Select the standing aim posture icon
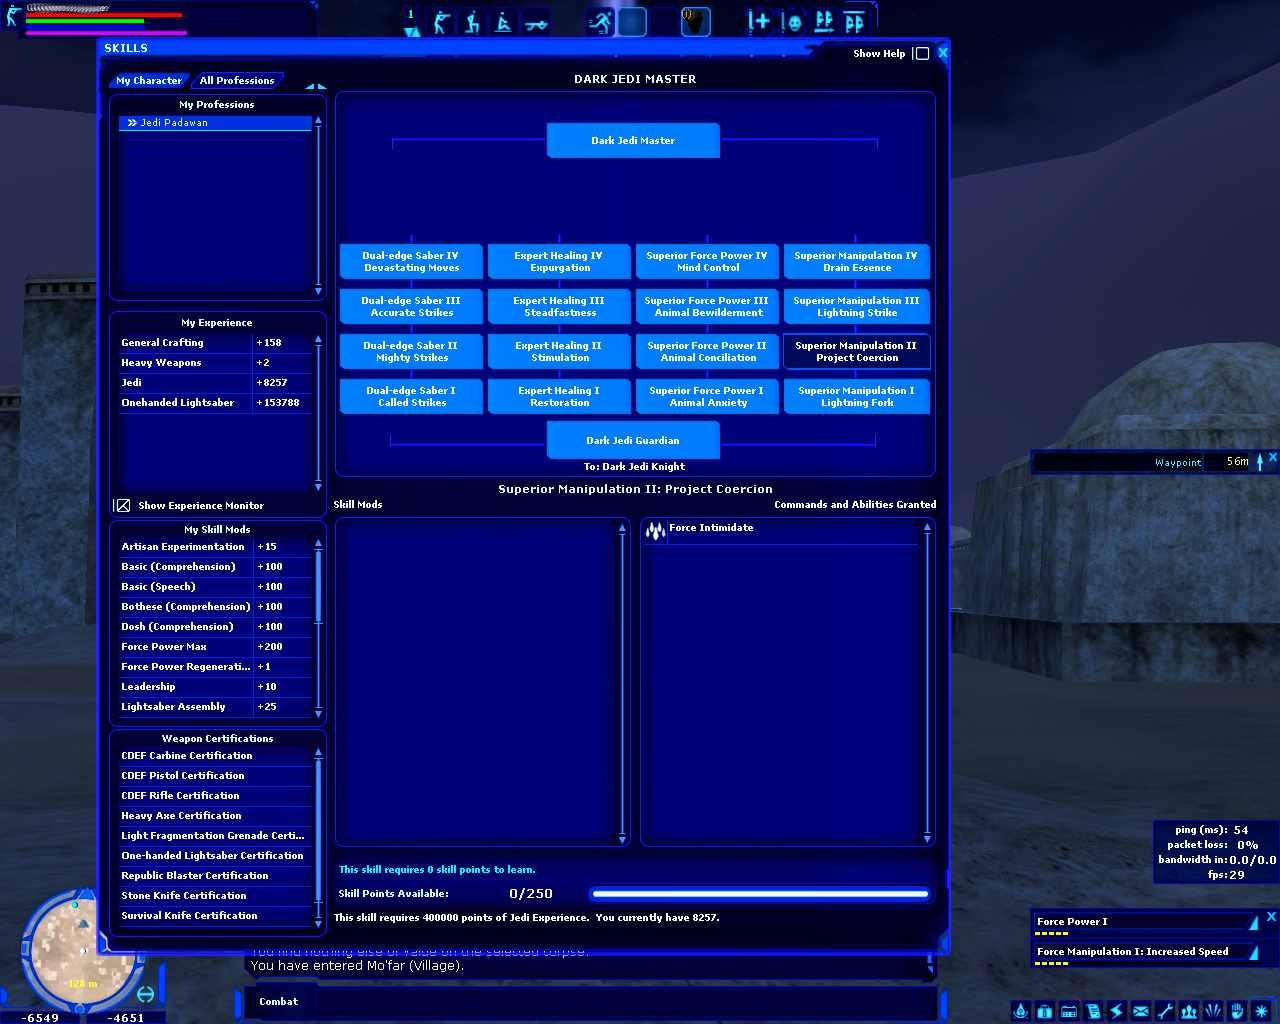Image resolution: width=1280 pixels, height=1024 pixels. (441, 21)
